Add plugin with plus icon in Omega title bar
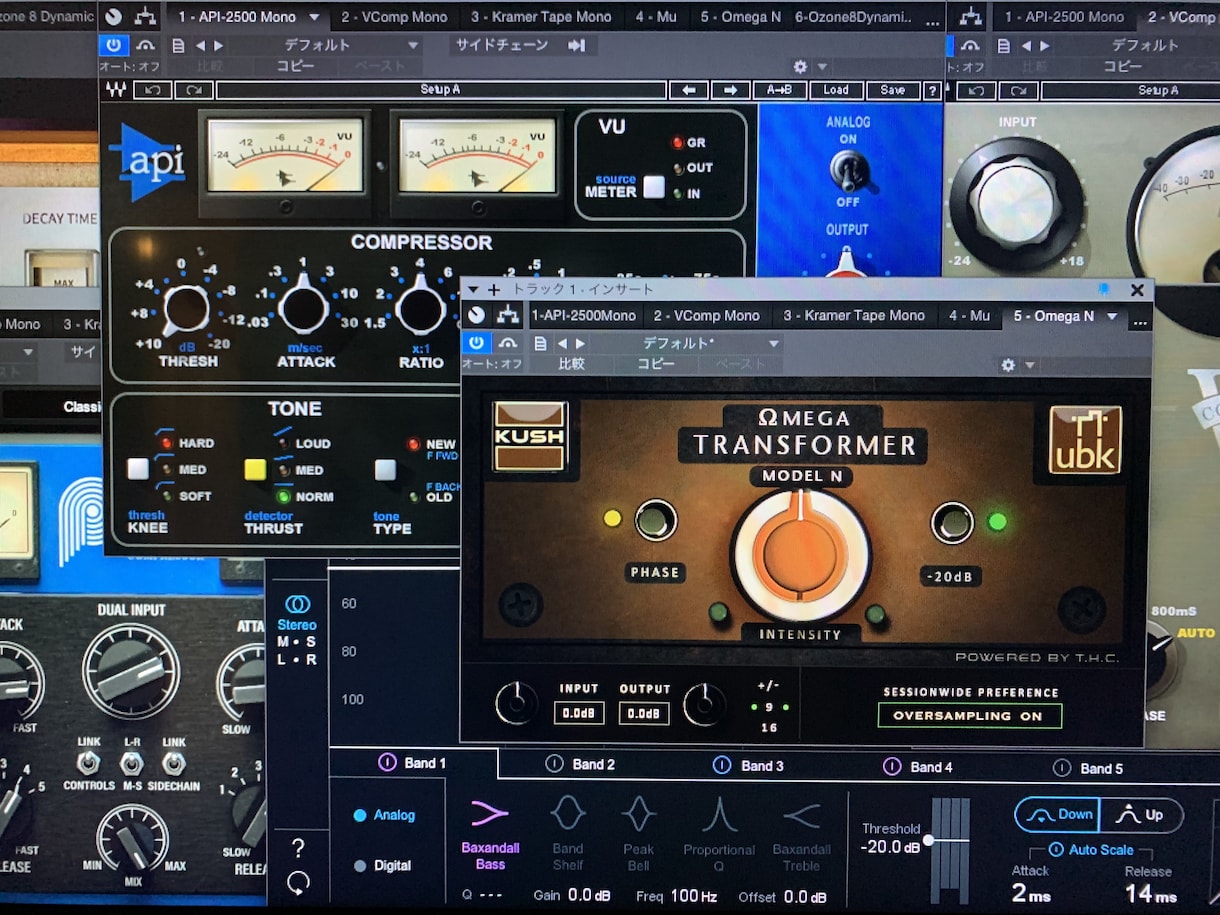Image resolution: width=1220 pixels, height=915 pixels. (494, 289)
